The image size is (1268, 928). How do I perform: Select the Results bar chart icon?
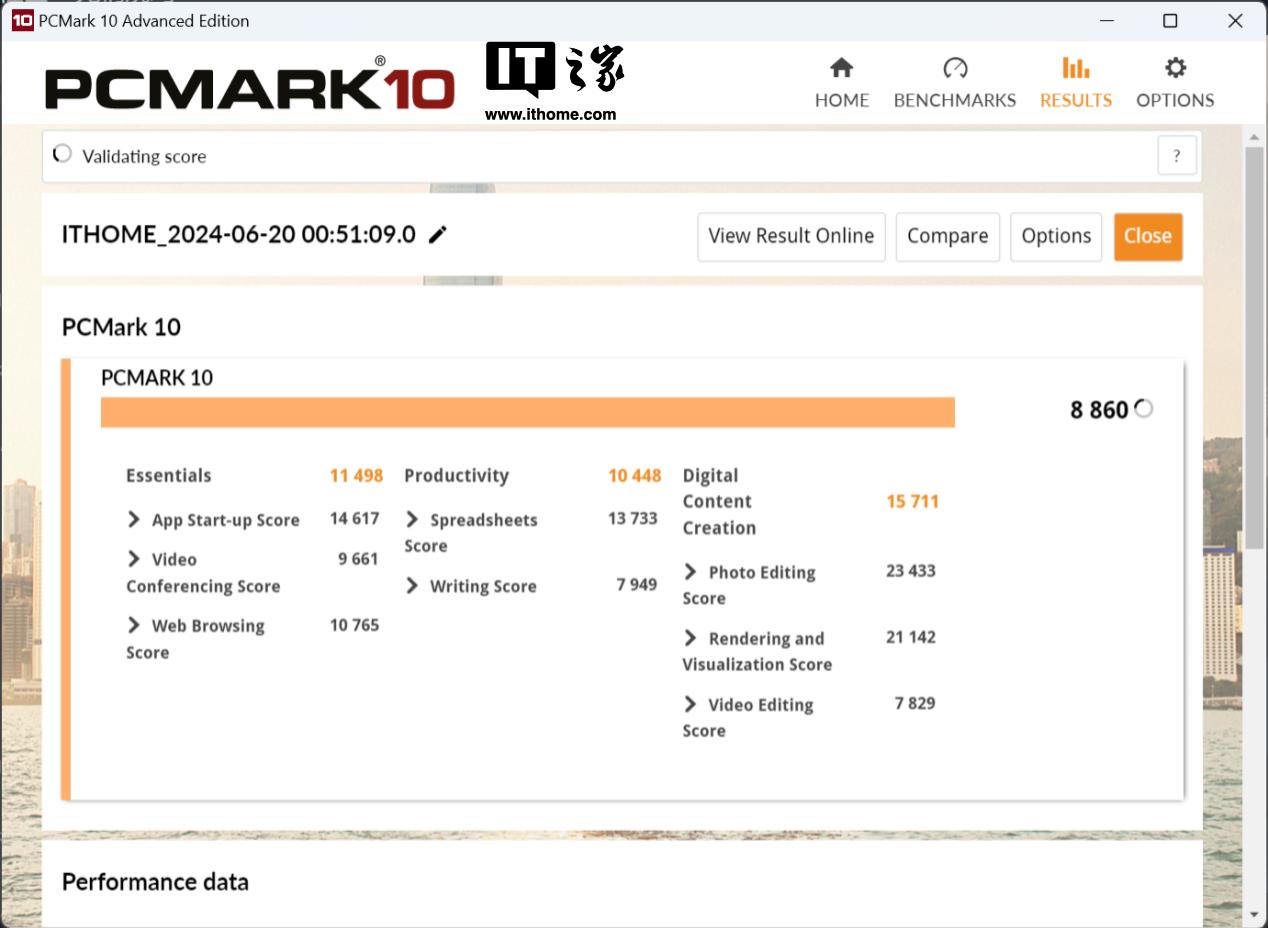click(1075, 69)
